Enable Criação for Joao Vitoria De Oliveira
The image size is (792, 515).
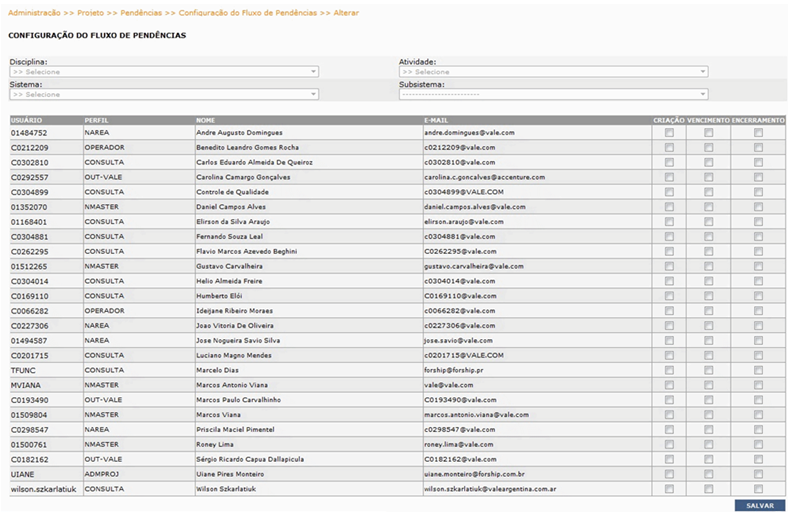coord(669,326)
